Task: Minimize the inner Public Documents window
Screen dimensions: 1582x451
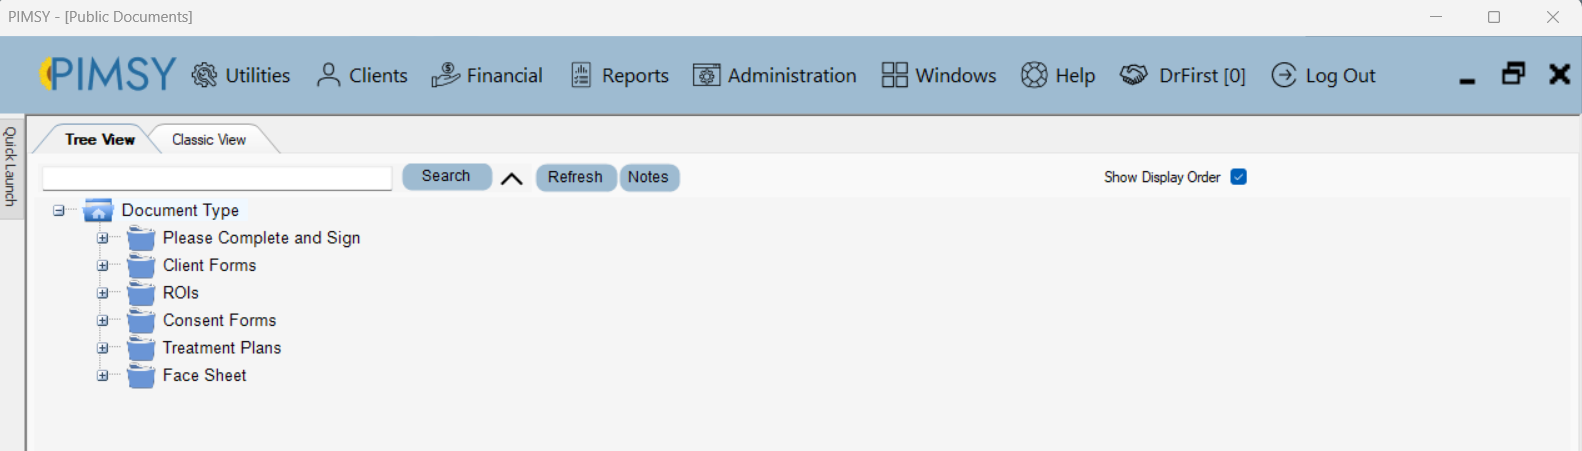Action: click(x=1467, y=80)
